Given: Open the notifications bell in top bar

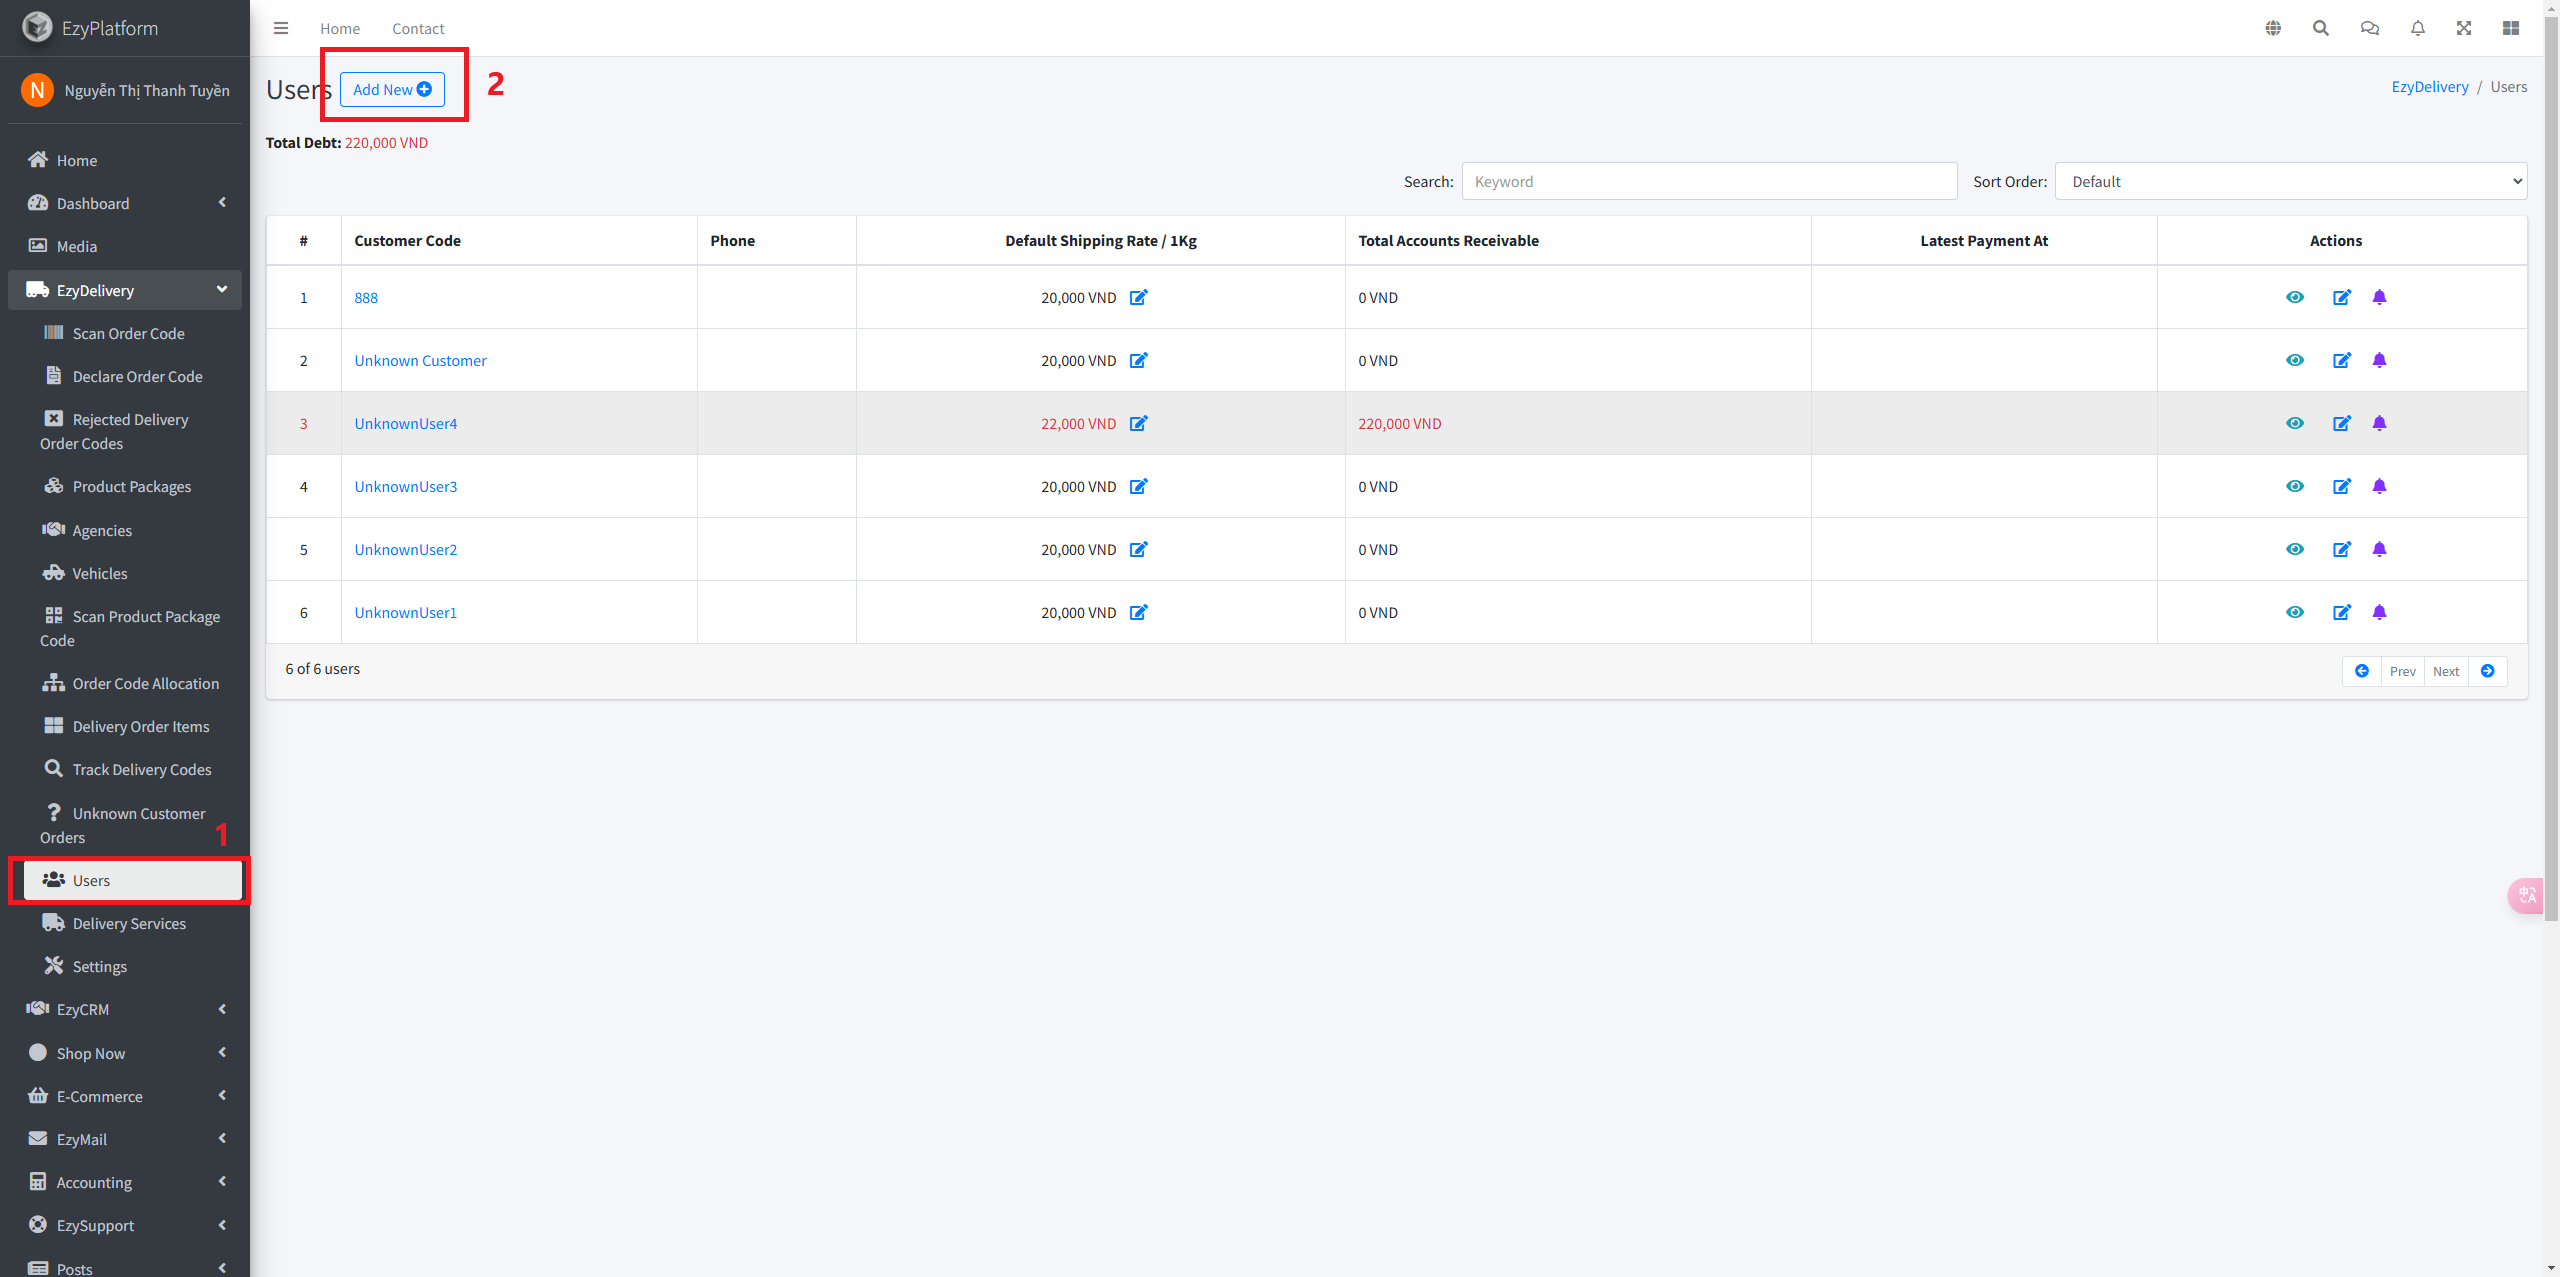Looking at the screenshot, I should (x=2418, y=28).
